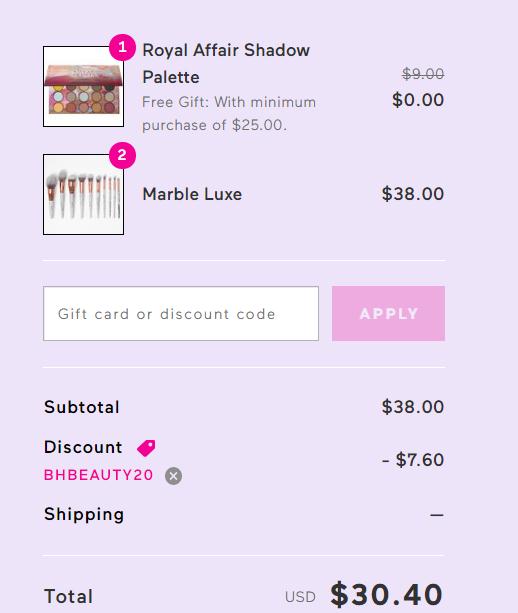
Task: Click the $0.00 free gift price
Action: point(418,100)
